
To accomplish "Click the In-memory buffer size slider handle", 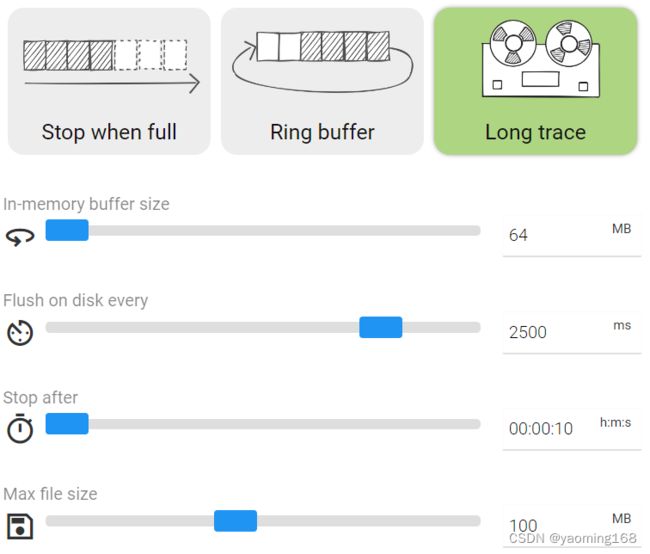I will click(67, 230).
